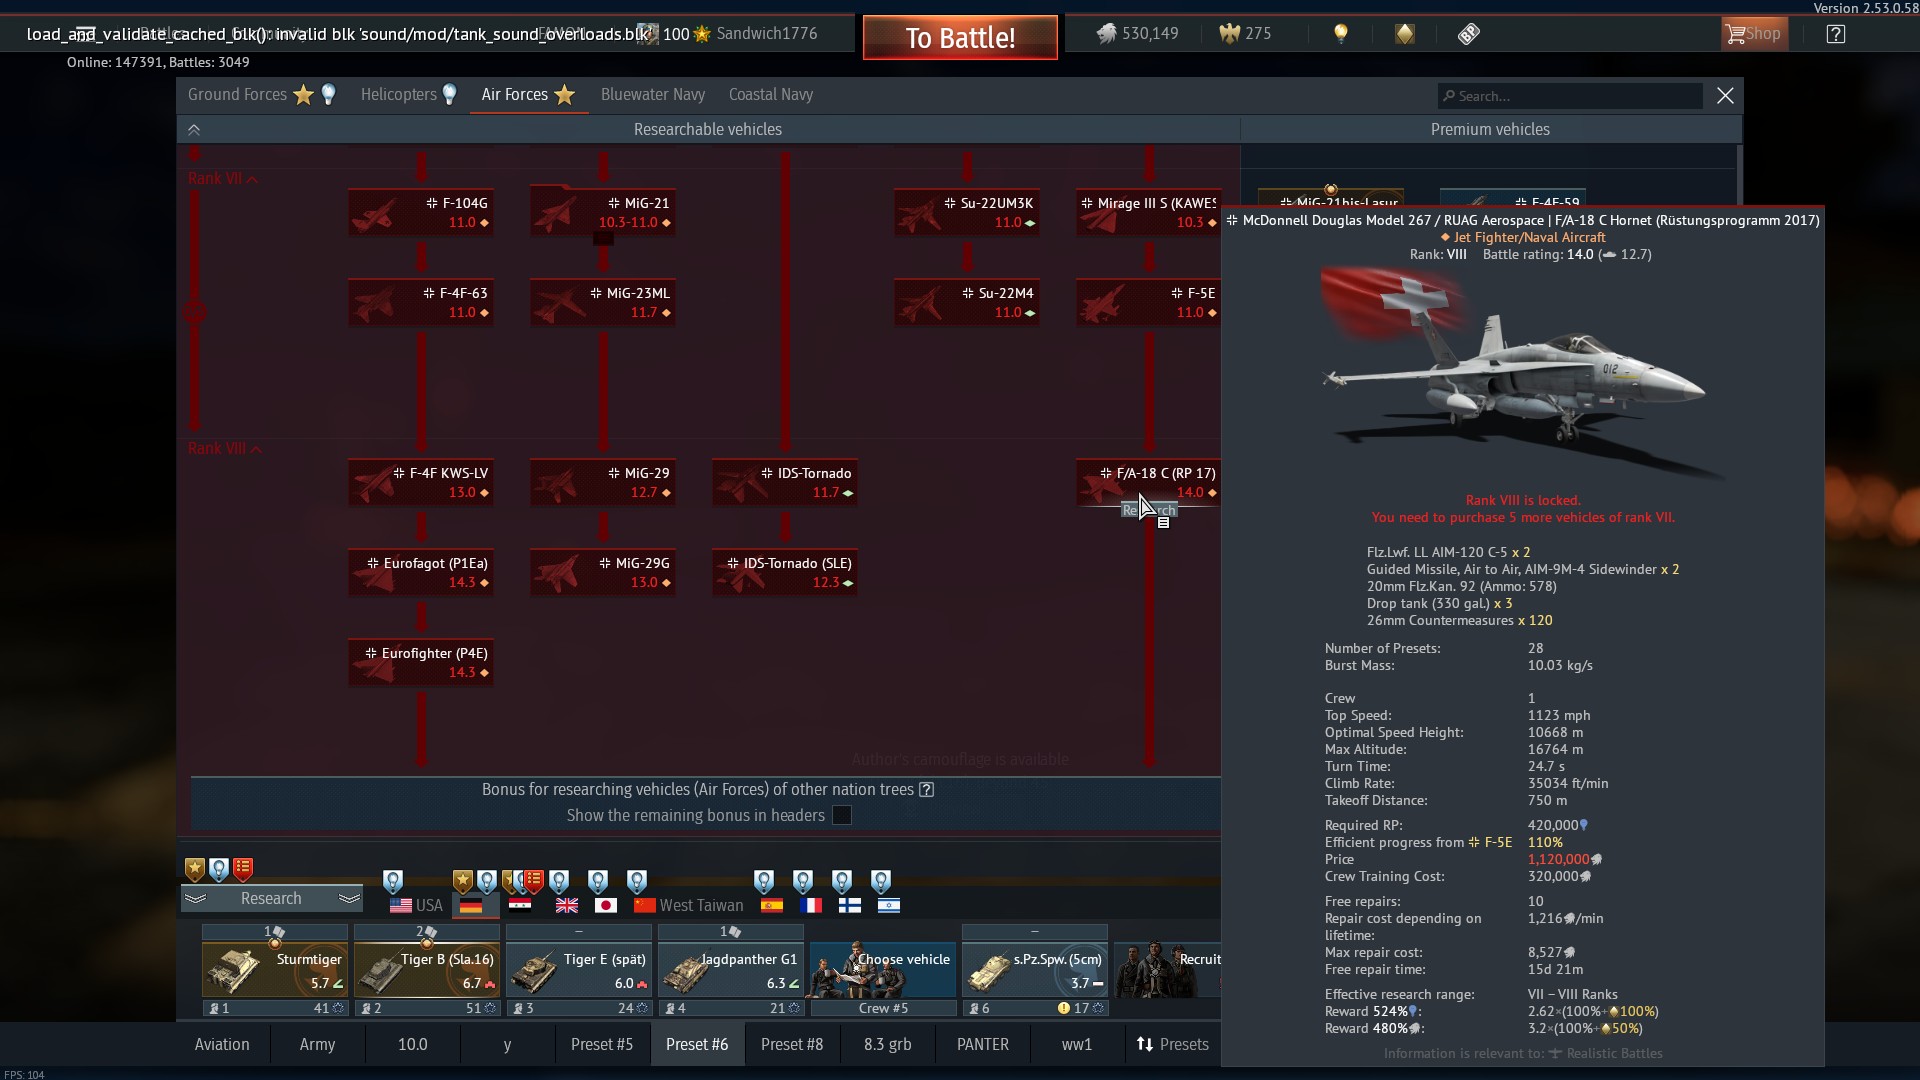Click the Battle Pass BP icon
This screenshot has width=1920, height=1080.
click(1468, 34)
